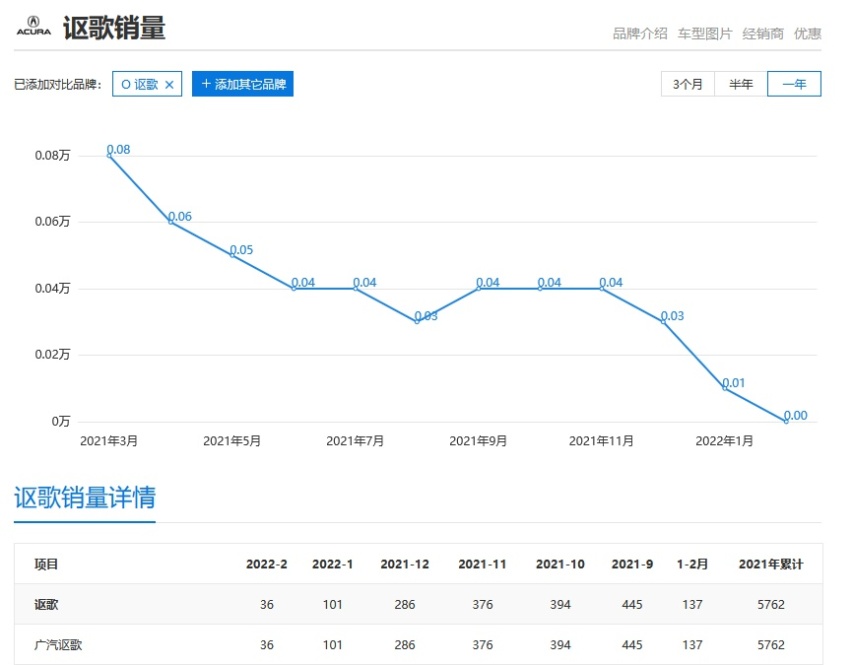The height and width of the screenshot is (665, 852).
Task: Remove 讴歌 brand via X icon
Action: tap(169, 85)
